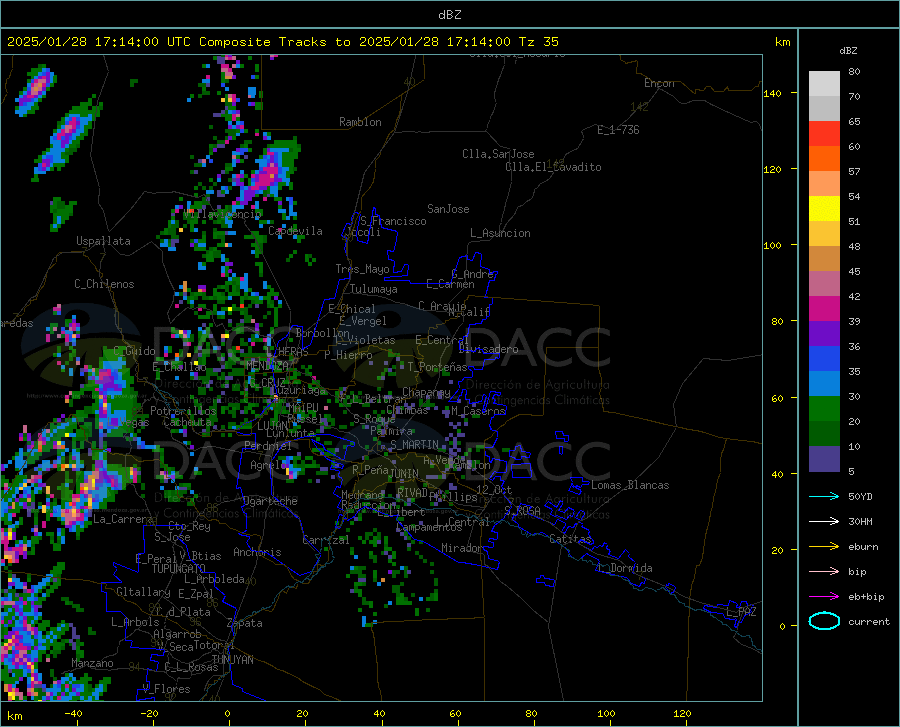Click the Carrizal map label
This screenshot has width=900, height=727.
click(x=326, y=540)
